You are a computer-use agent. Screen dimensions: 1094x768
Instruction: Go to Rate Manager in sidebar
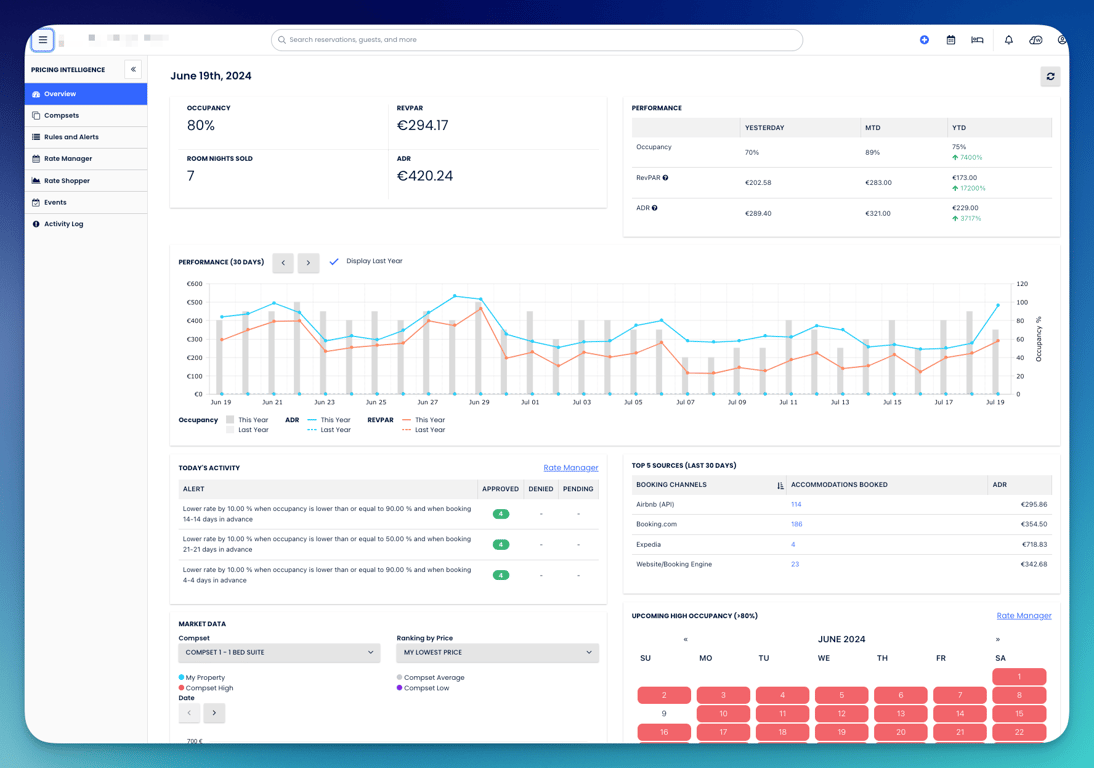tap(86, 158)
